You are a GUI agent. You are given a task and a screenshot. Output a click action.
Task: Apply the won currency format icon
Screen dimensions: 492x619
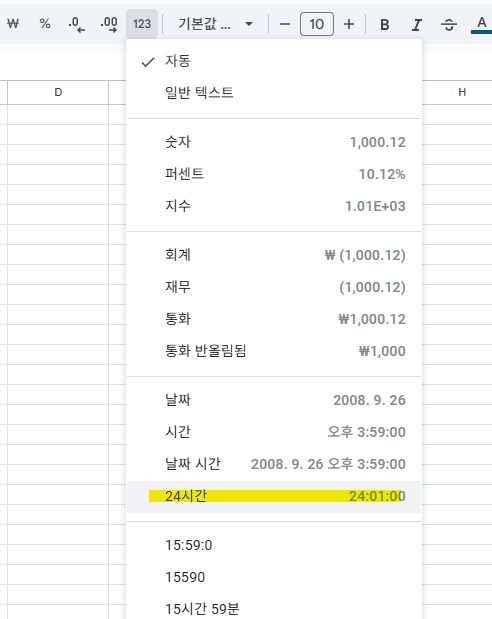coord(13,24)
